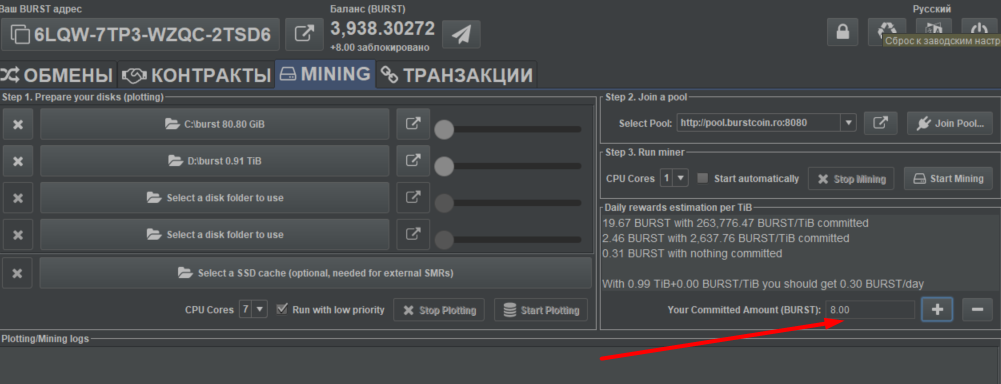The width and height of the screenshot is (1001, 384).
Task: Click '19.67 BURST with 263,776.47 BURST/TiB committed' line
Action: click(735, 223)
